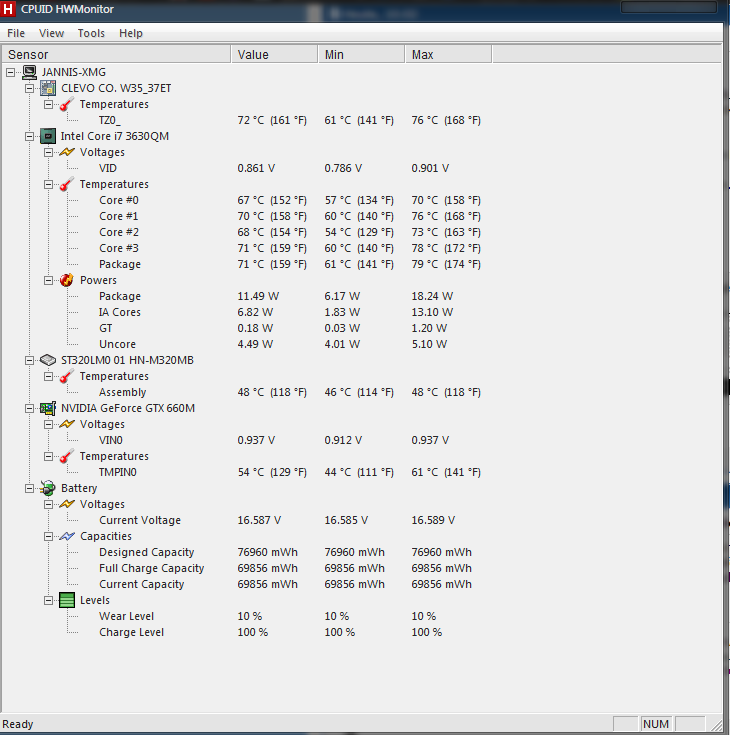Screen dimensions: 730x735
Task: Collapse the NVIDIA GeForce GTX 660M node
Action: pyautogui.click(x=30, y=408)
